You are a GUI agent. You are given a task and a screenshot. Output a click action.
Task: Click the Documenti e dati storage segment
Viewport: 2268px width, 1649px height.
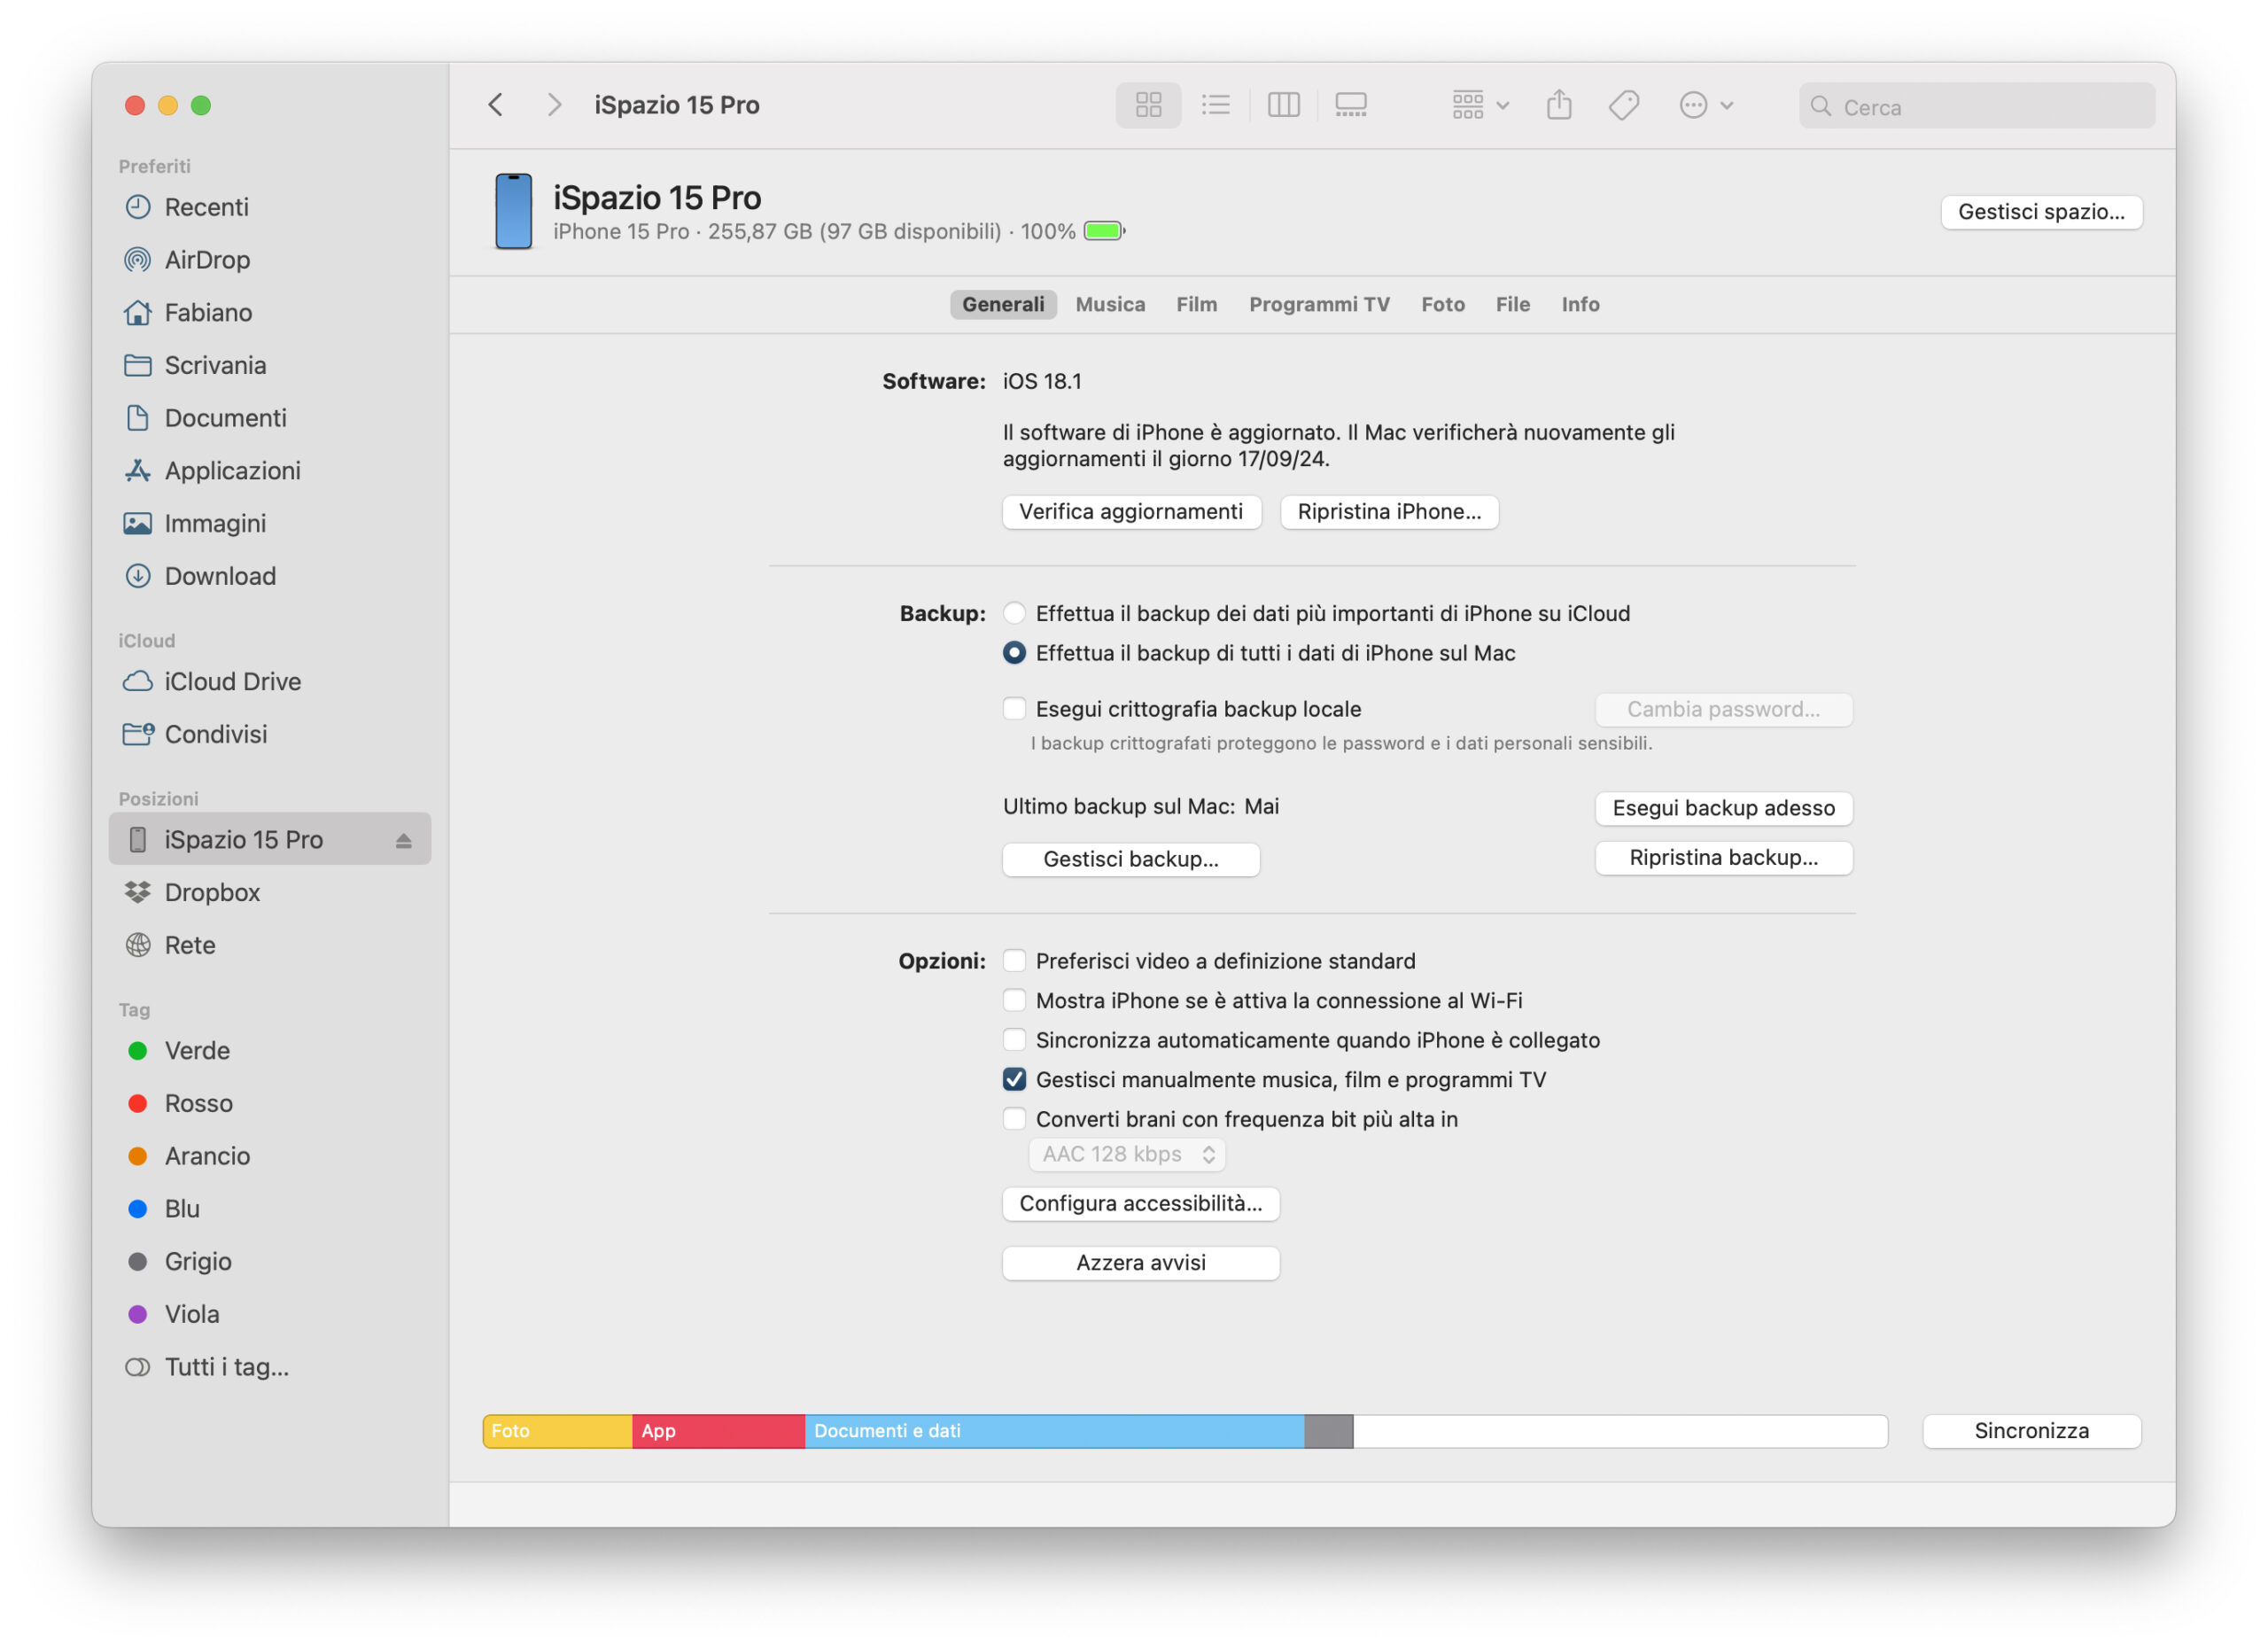[1053, 1430]
